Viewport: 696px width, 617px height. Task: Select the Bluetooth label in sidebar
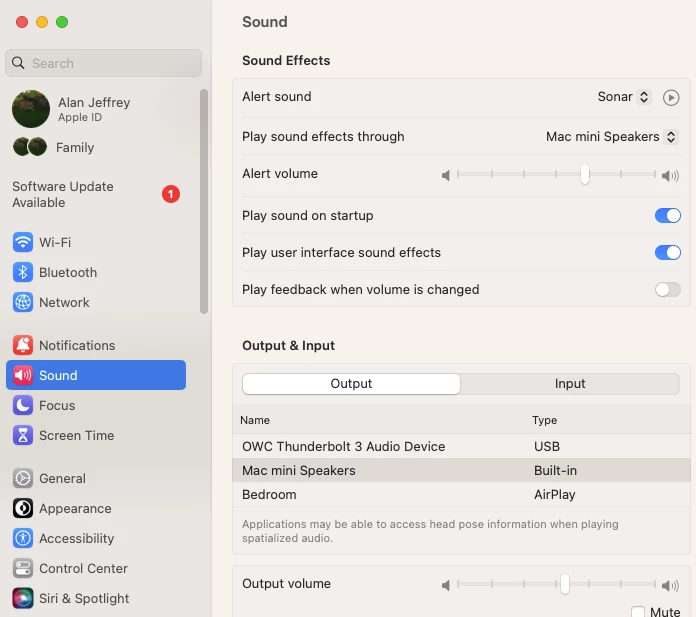[x=68, y=272]
